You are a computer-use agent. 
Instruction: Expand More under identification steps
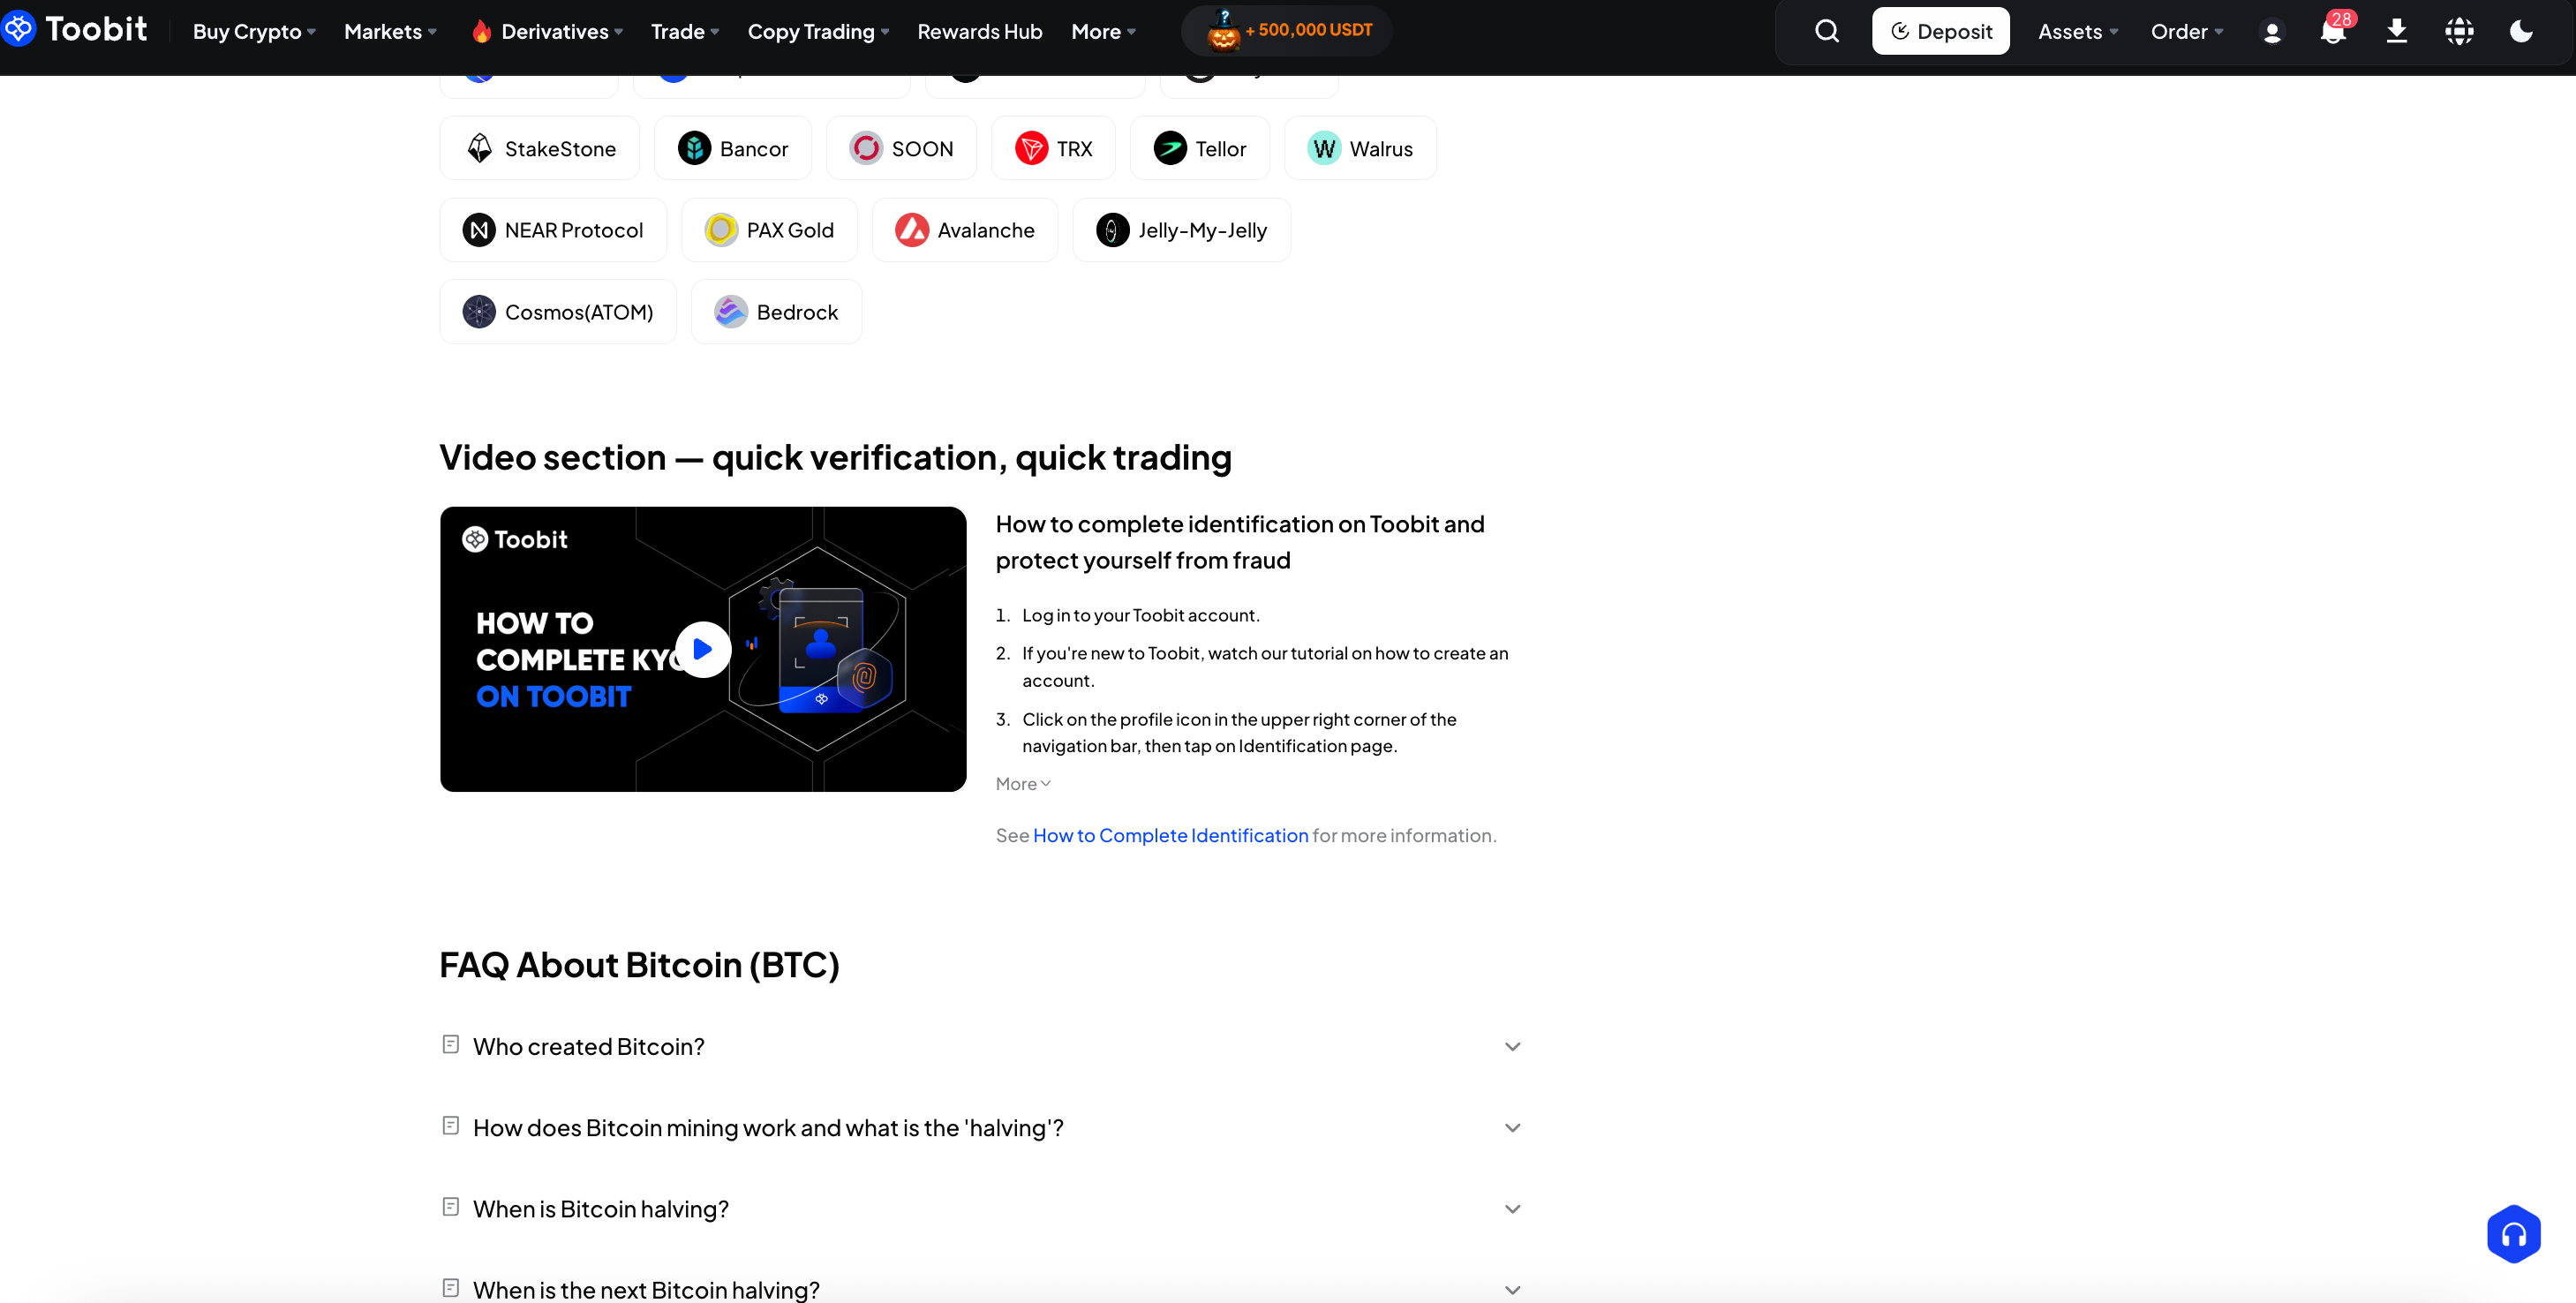(1022, 784)
